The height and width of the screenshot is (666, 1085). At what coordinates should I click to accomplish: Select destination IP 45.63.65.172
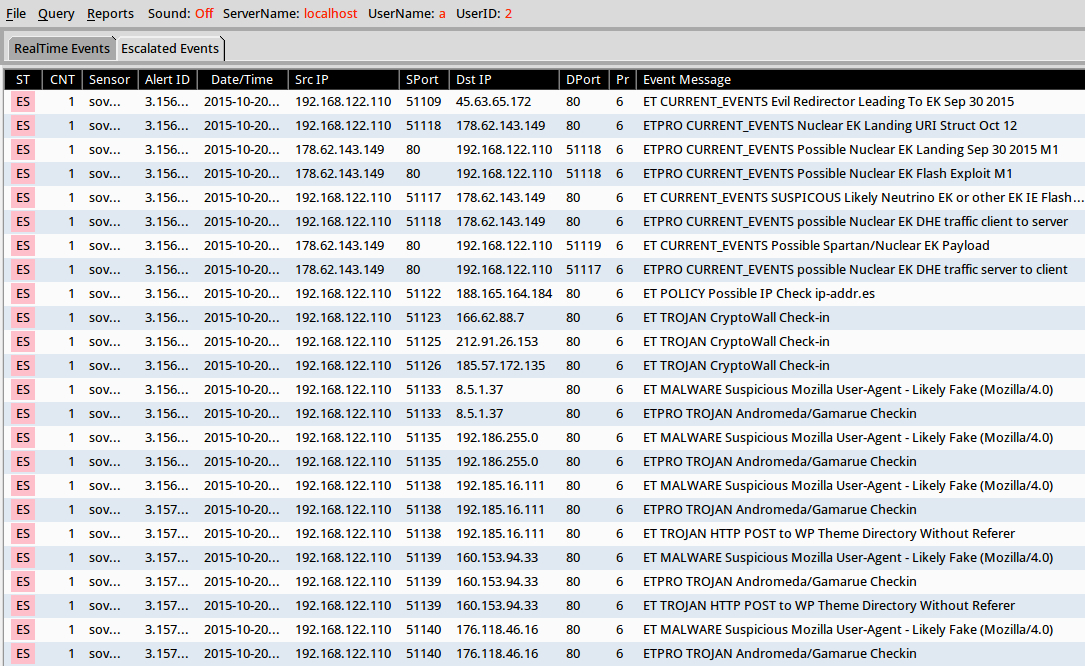[x=494, y=102]
